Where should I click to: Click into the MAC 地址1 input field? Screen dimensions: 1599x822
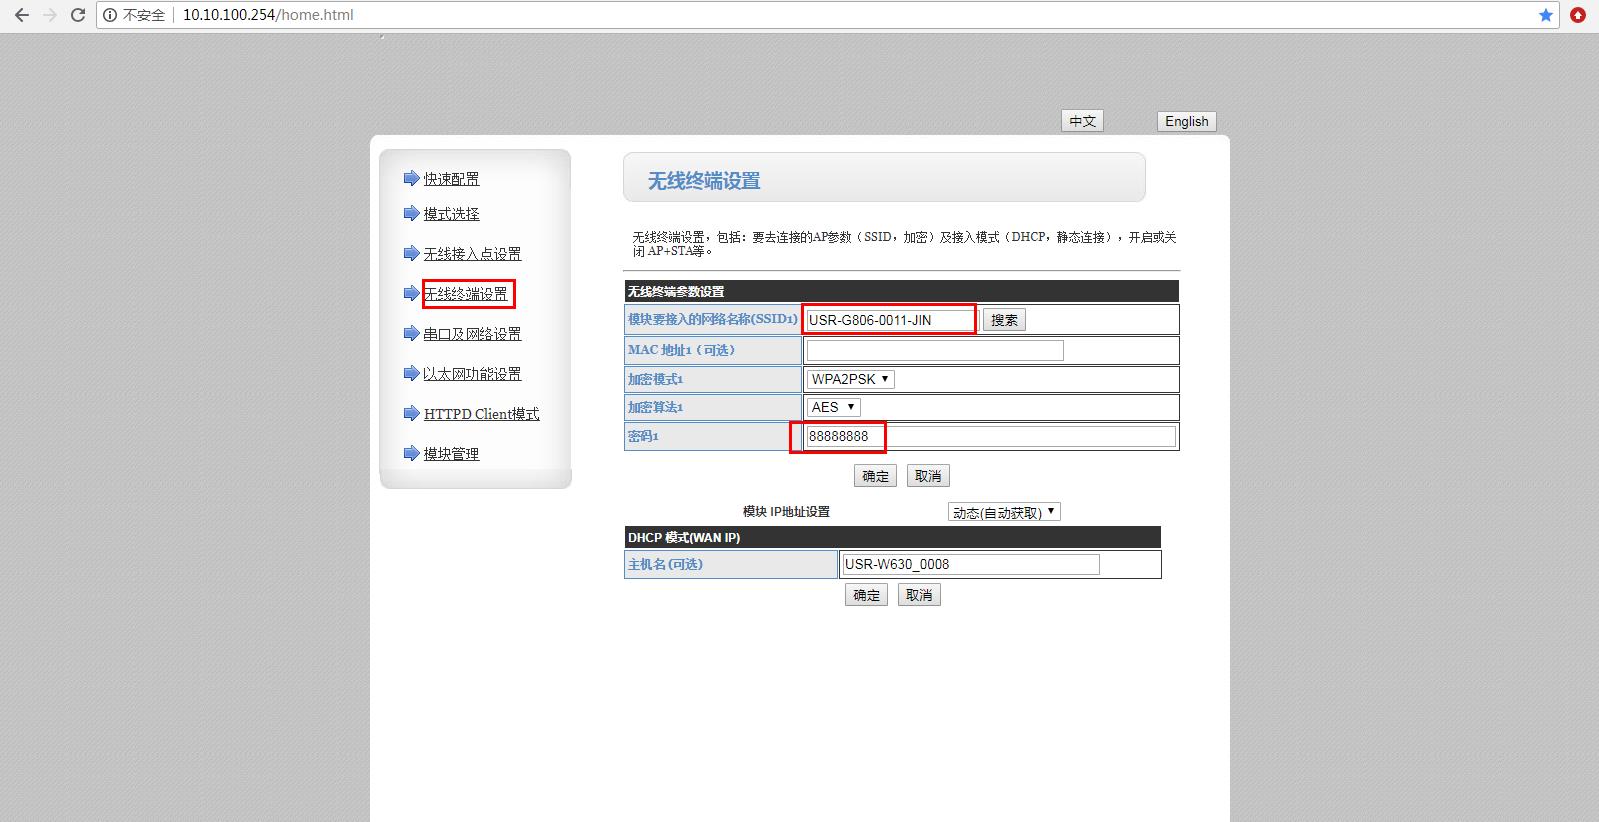934,350
